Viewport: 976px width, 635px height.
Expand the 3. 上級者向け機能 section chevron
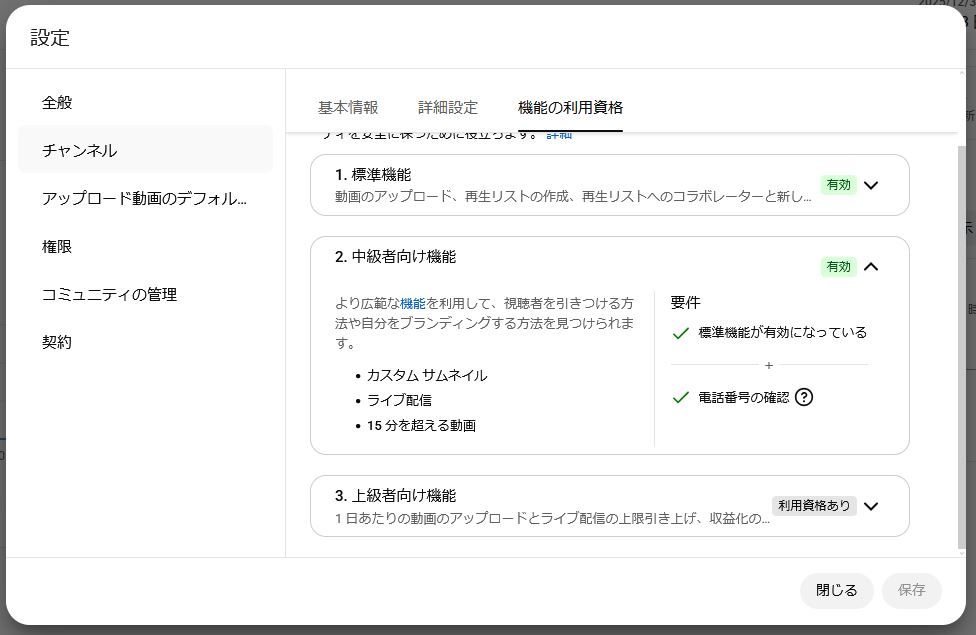871,506
